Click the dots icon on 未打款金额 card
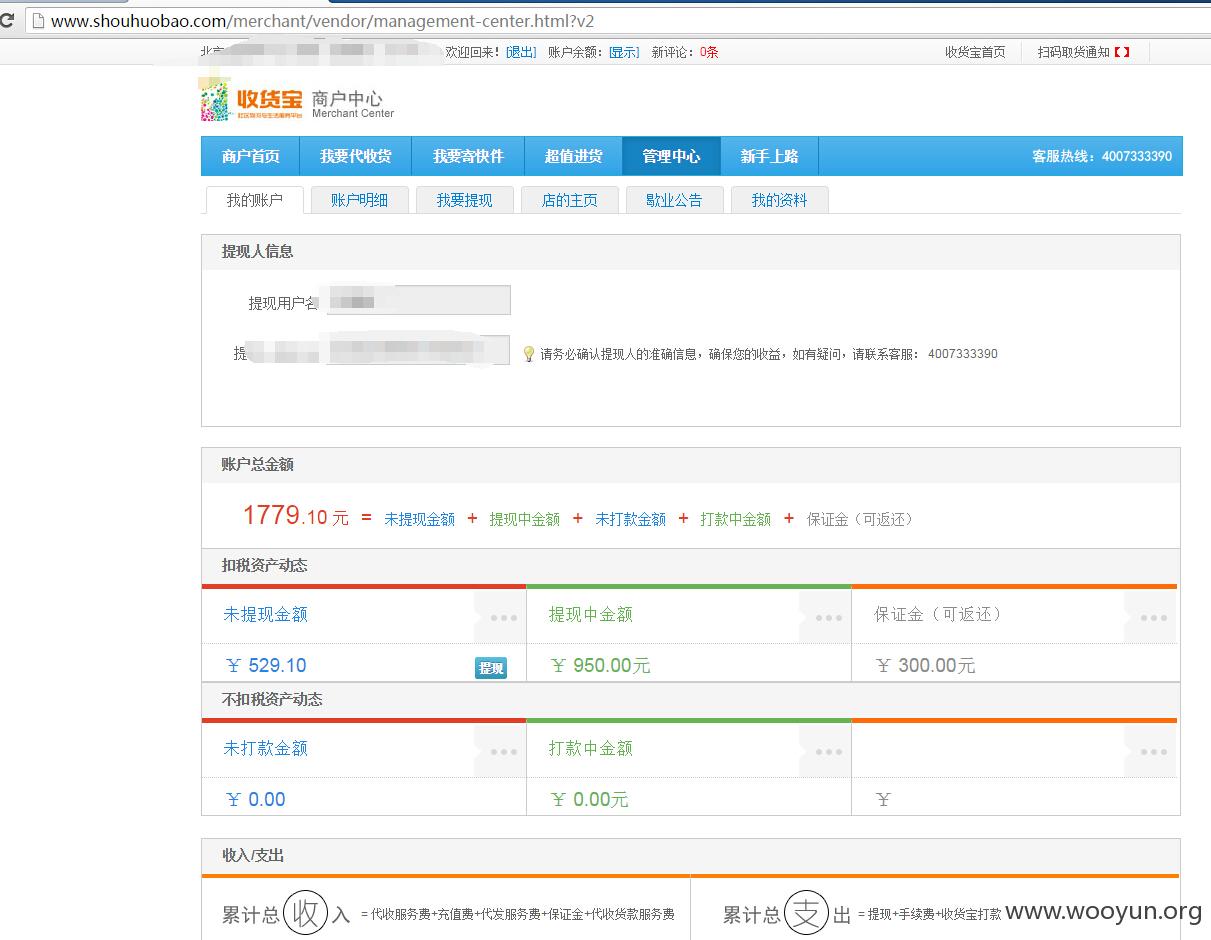The height and width of the screenshot is (940, 1211). tap(503, 752)
